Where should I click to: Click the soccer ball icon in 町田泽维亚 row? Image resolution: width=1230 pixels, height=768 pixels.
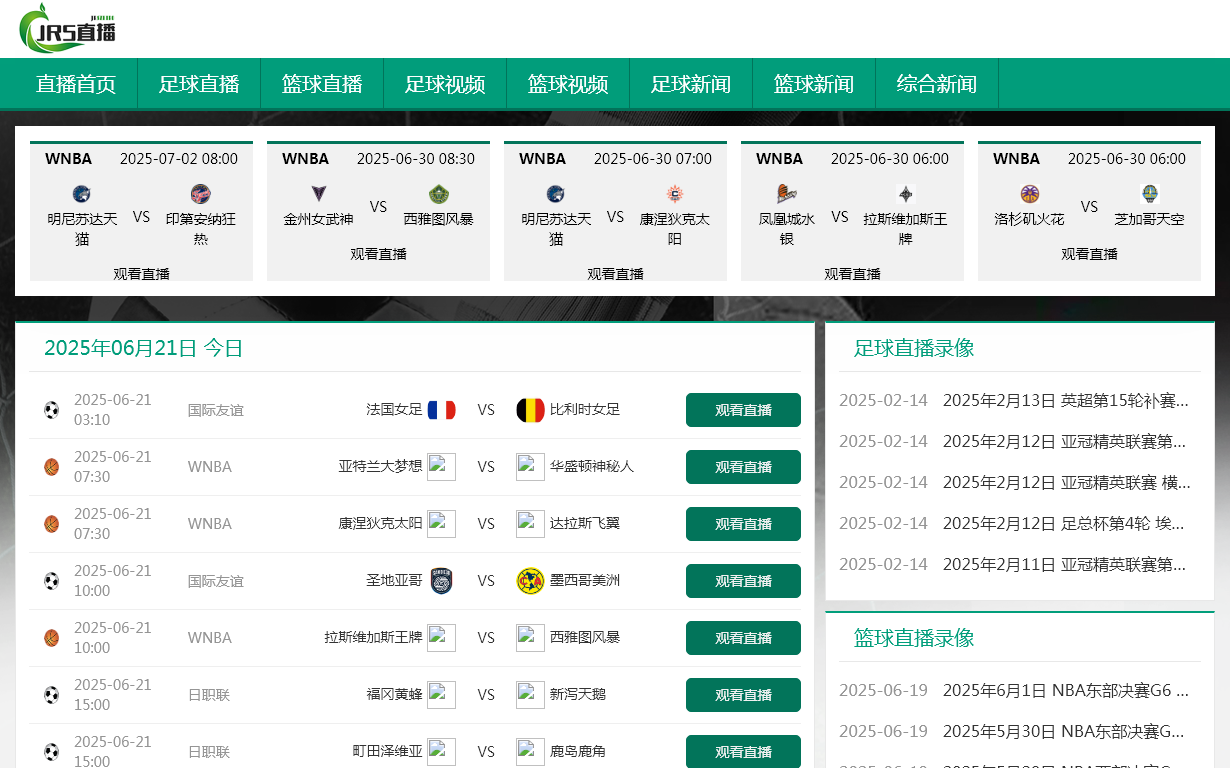[x=52, y=752]
